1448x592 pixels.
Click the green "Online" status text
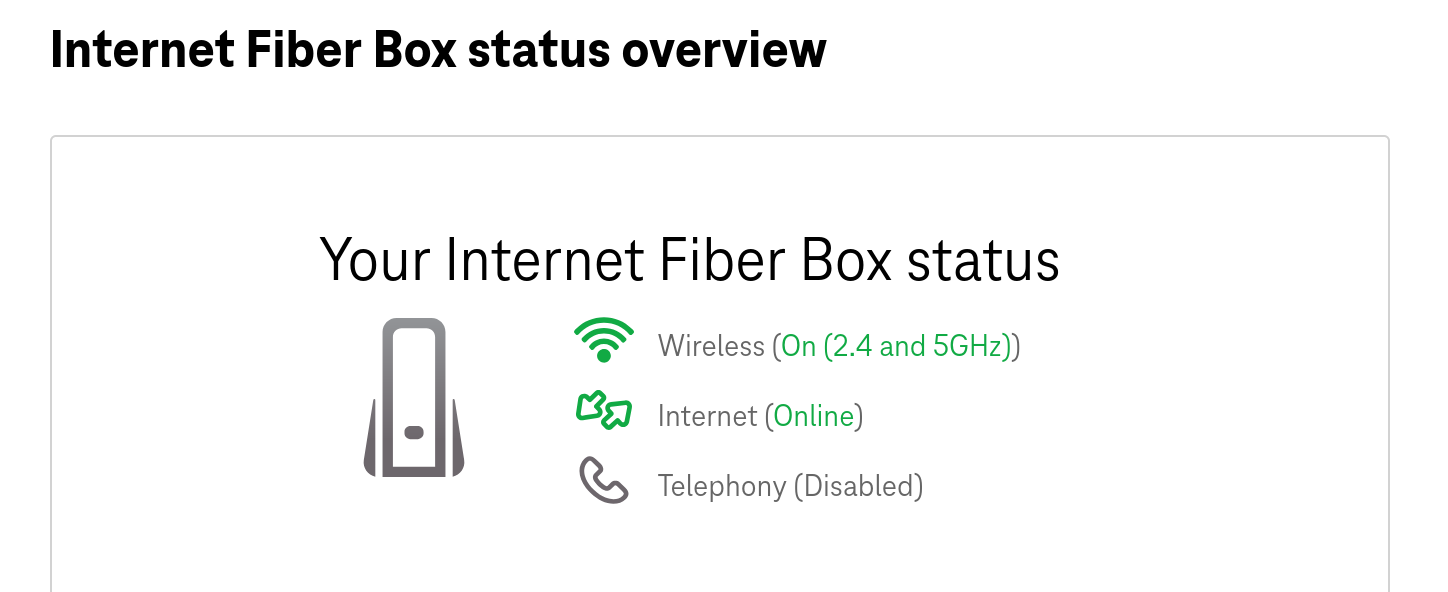point(814,416)
